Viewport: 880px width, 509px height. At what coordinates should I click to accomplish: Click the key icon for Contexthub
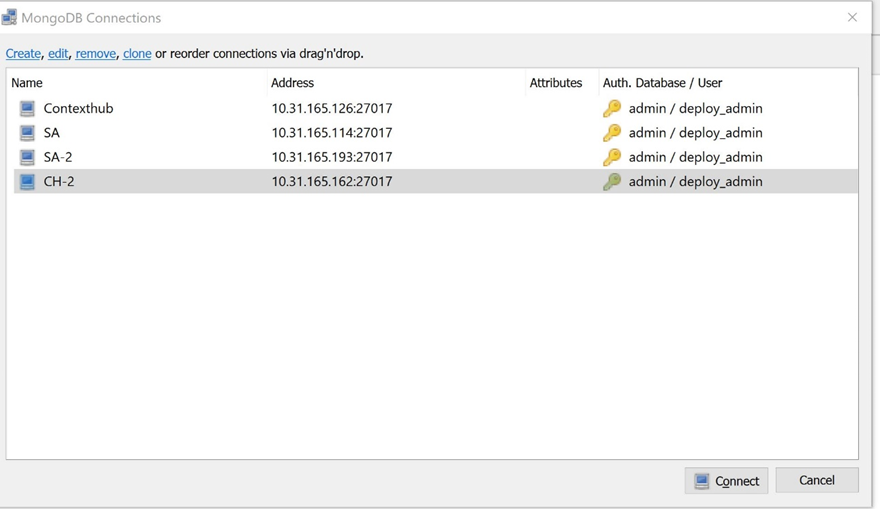612,108
